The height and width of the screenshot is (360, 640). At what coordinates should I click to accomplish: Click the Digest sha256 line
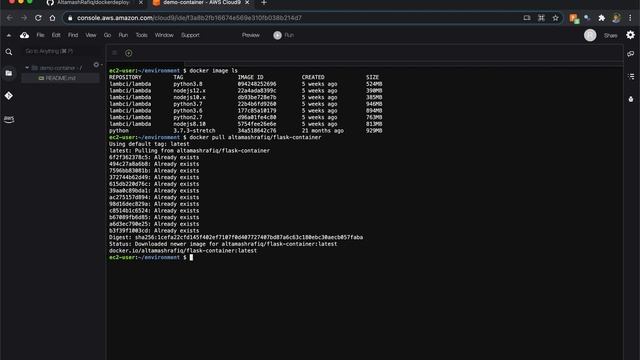click(x=236, y=237)
